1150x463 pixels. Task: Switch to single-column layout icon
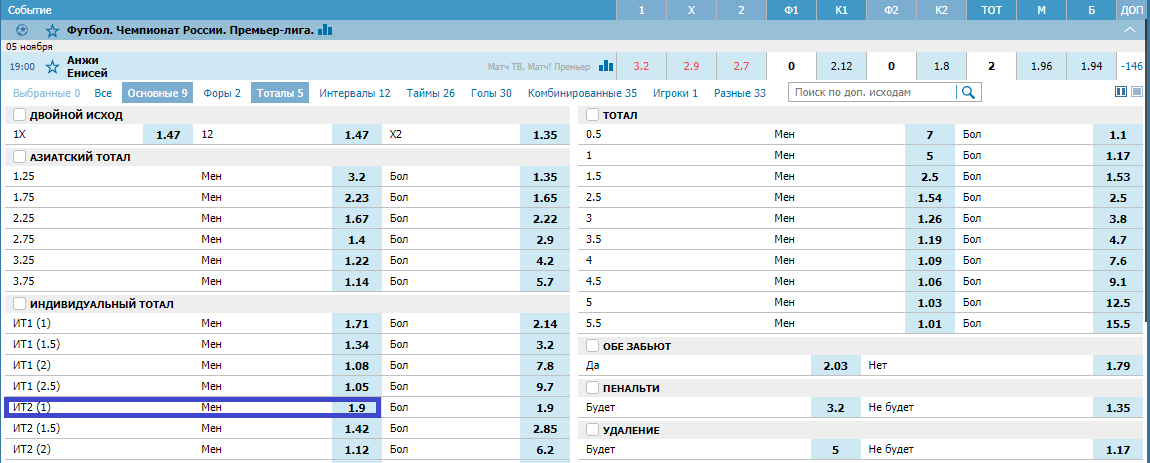1137,92
